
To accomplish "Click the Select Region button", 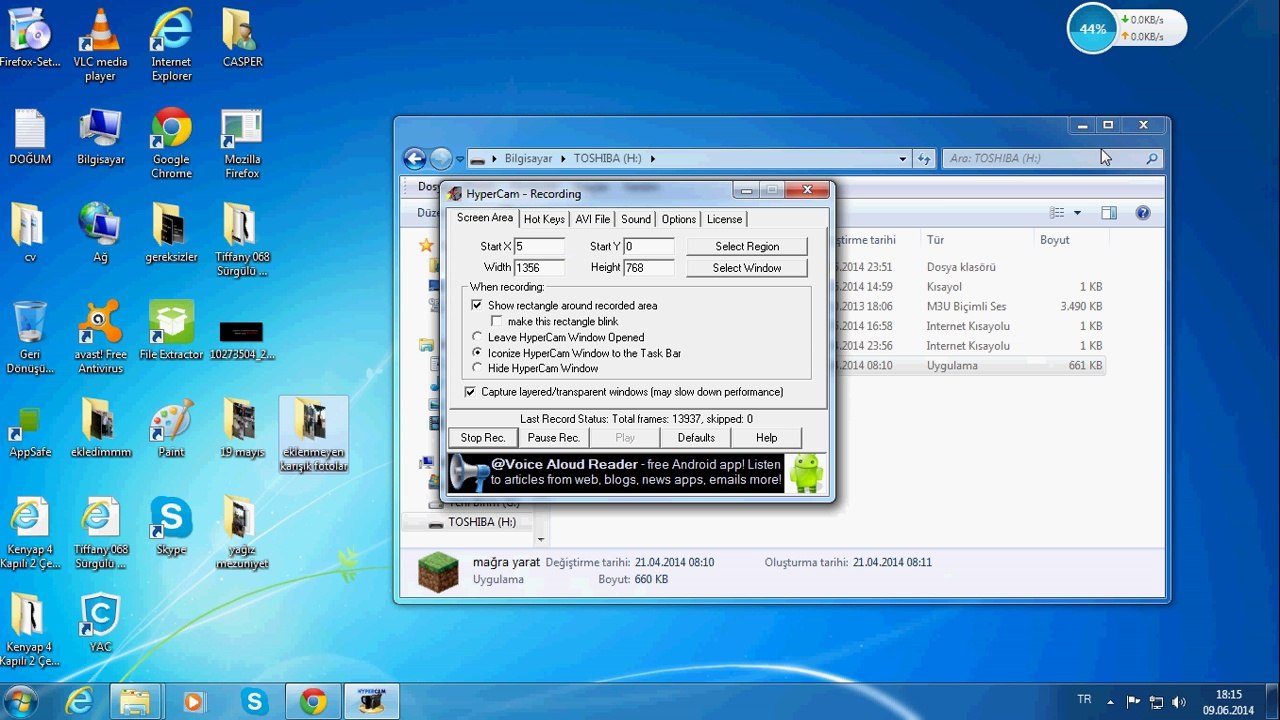I will click(x=747, y=246).
